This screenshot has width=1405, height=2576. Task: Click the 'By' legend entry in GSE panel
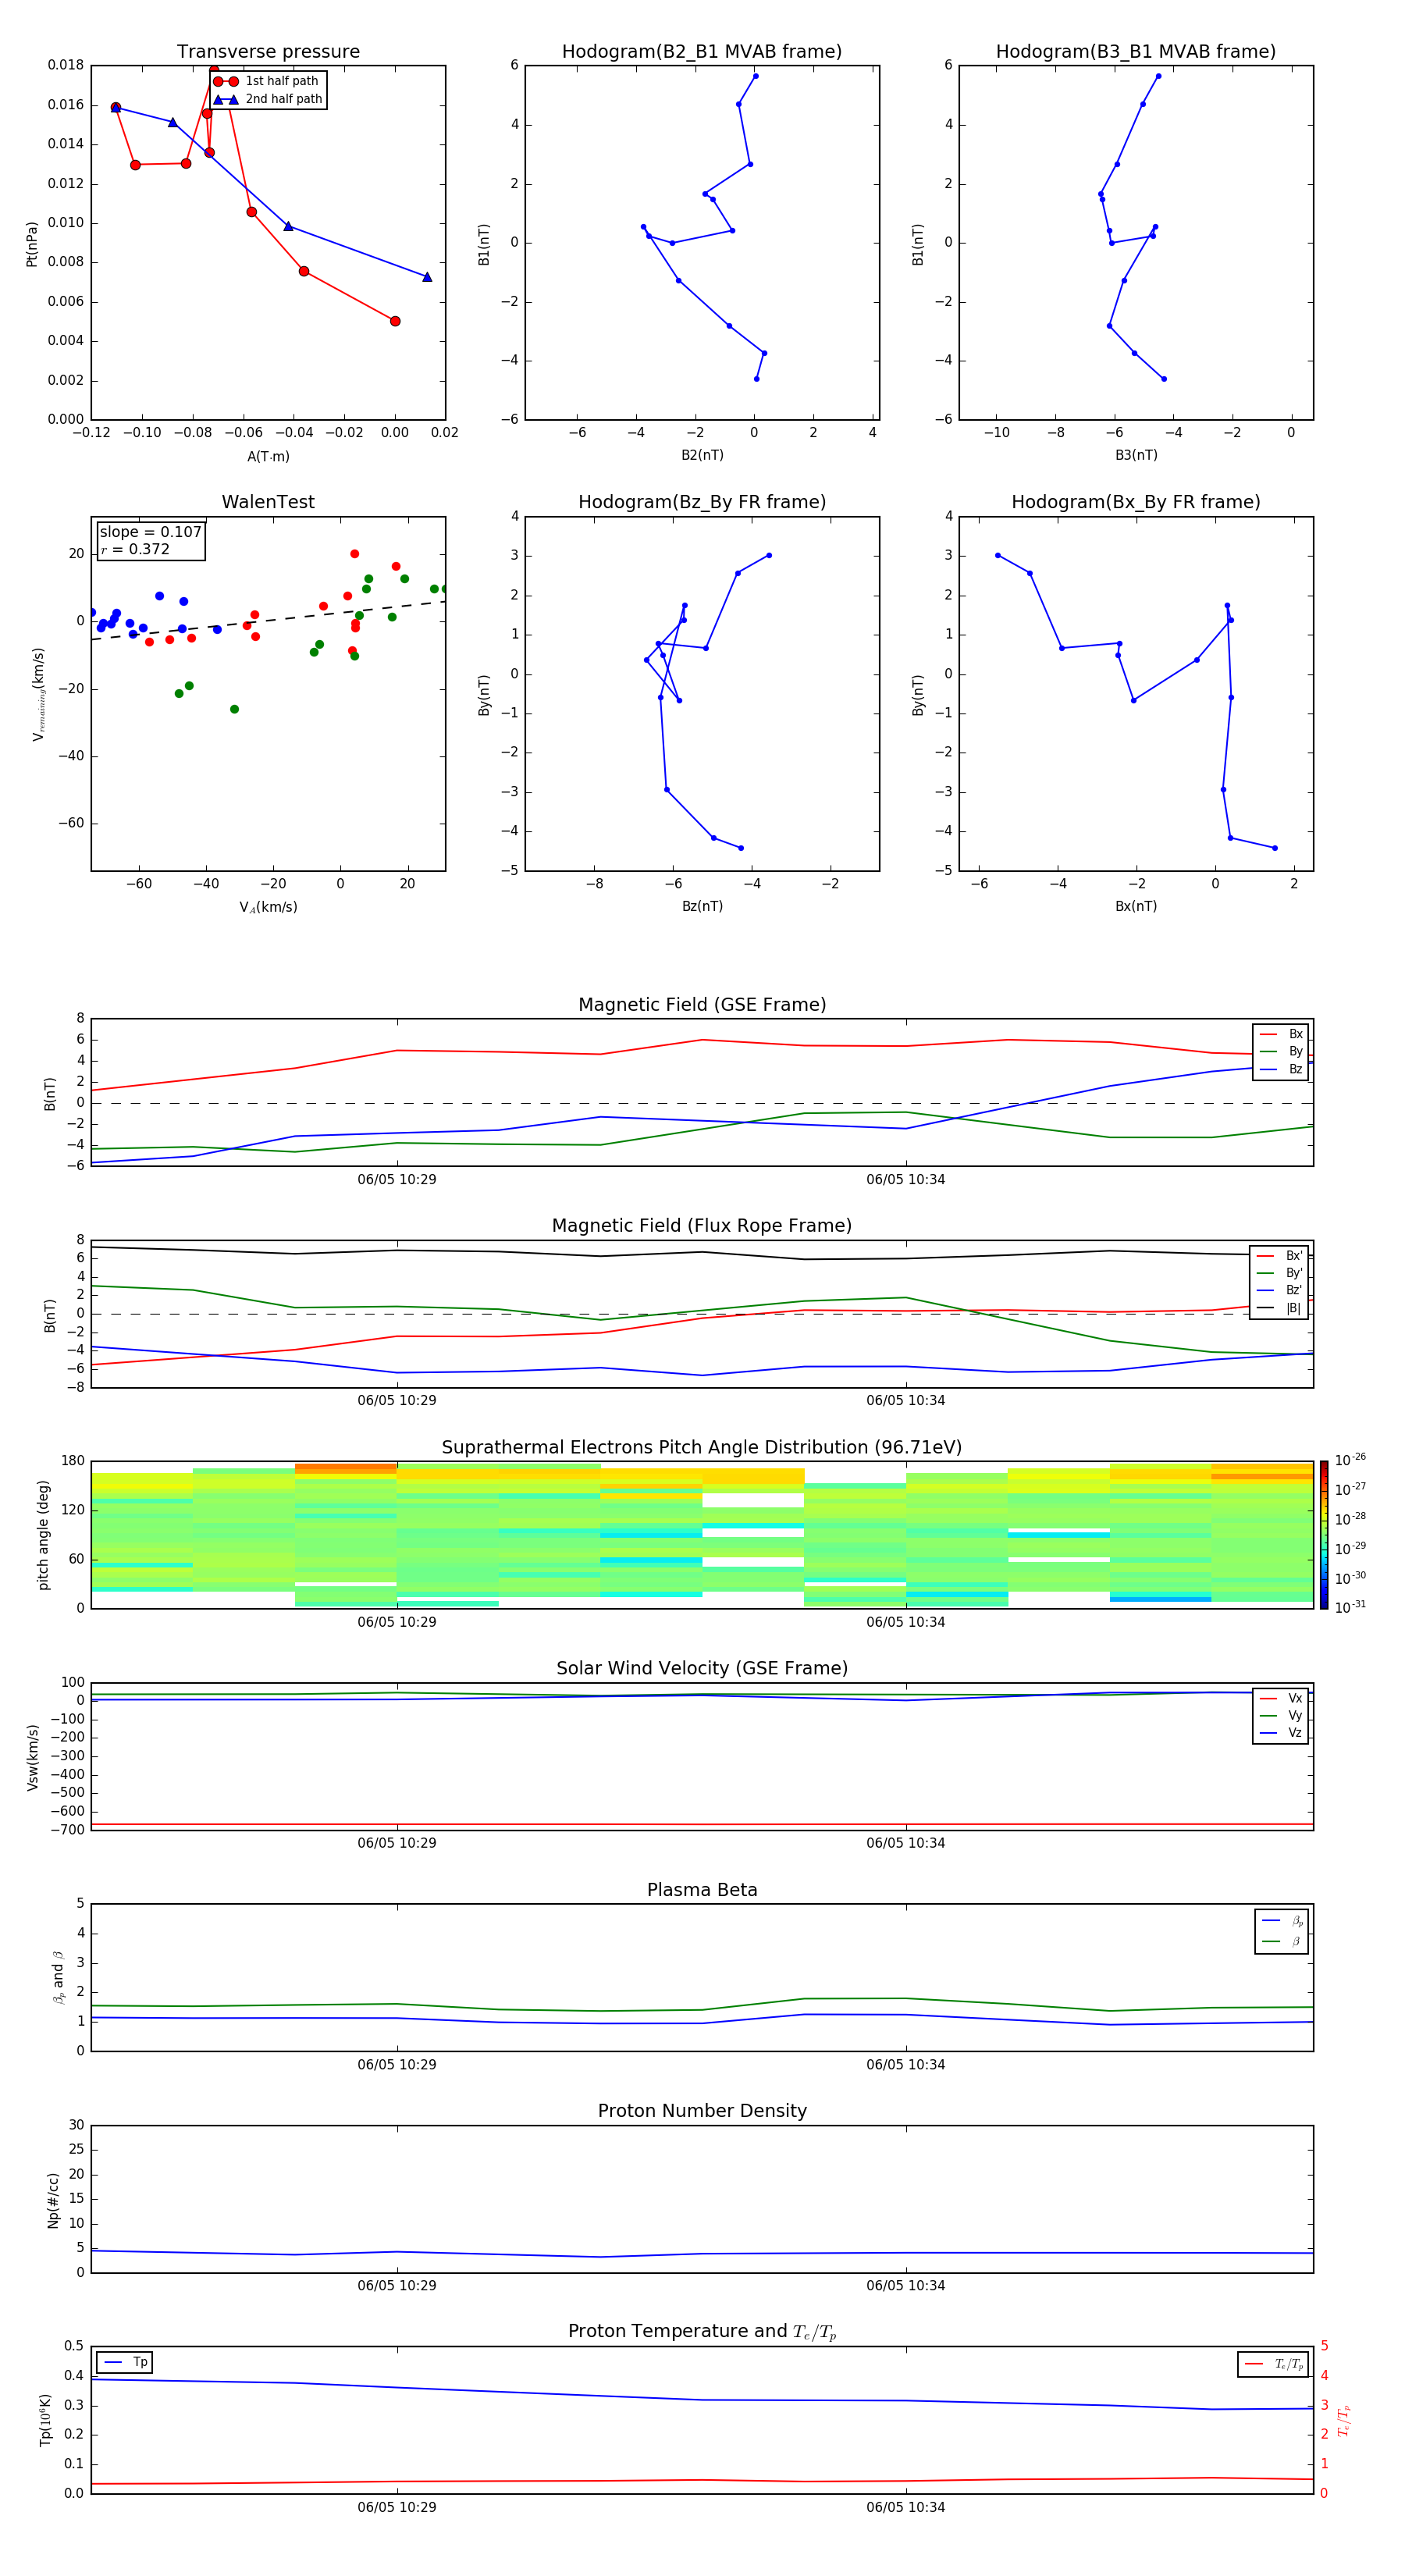[1282, 1051]
